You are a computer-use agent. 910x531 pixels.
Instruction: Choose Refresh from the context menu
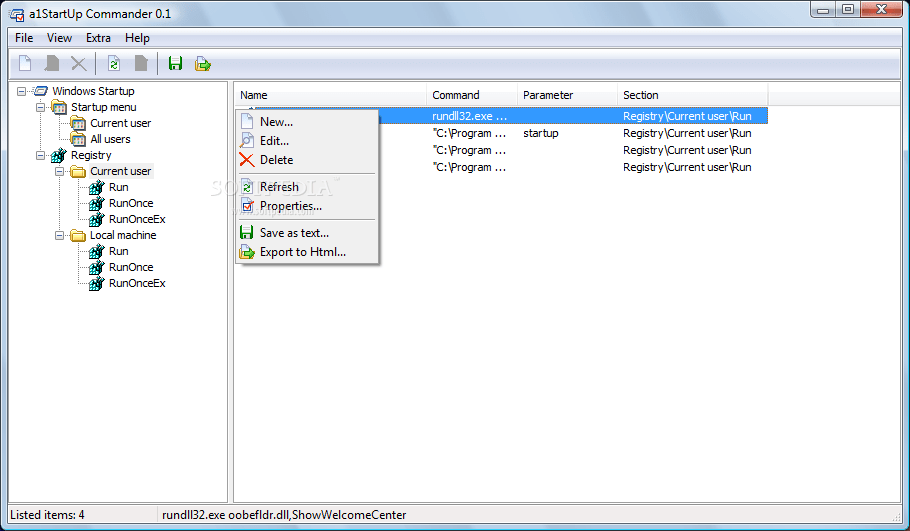(x=307, y=187)
